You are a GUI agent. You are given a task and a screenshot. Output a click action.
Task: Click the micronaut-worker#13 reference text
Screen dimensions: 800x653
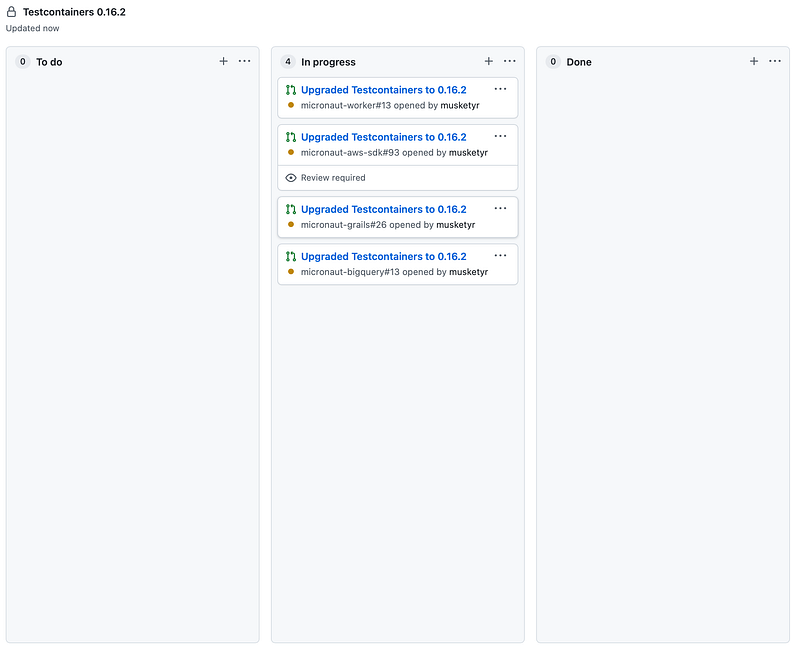[x=346, y=106]
